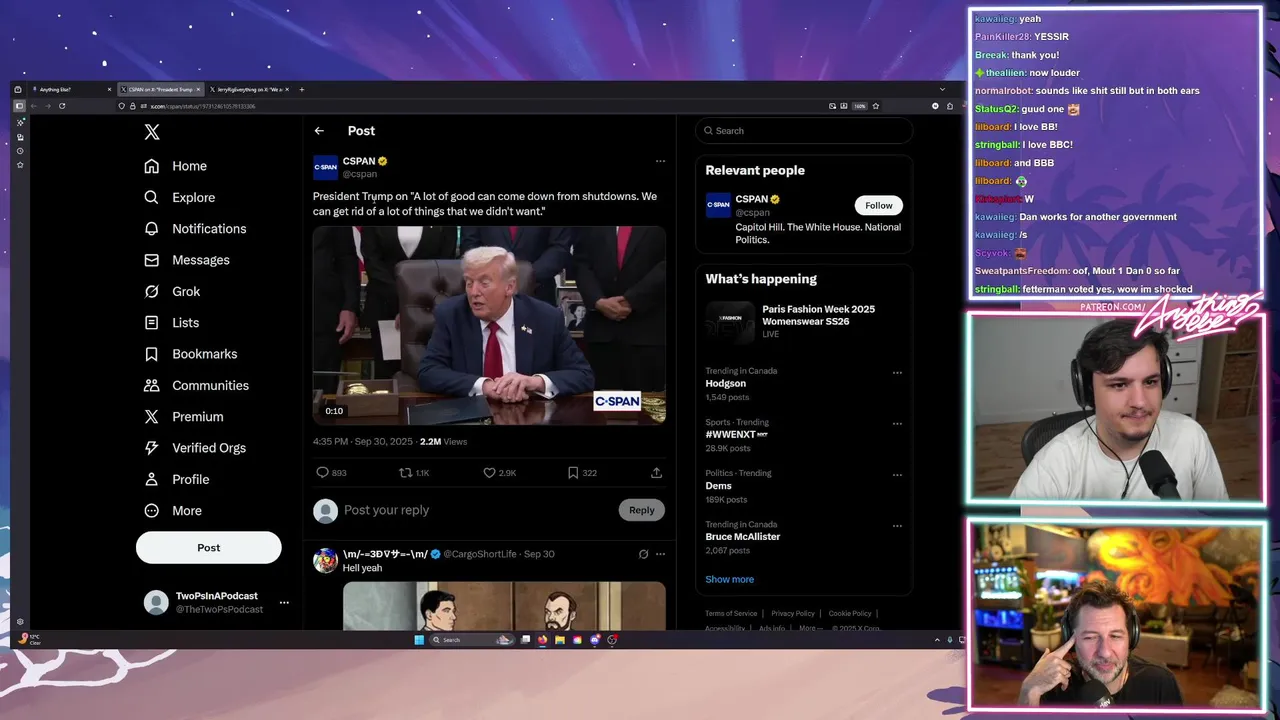The height and width of the screenshot is (720, 1280).
Task: Open options for Hodgson trend
Action: click(x=897, y=373)
